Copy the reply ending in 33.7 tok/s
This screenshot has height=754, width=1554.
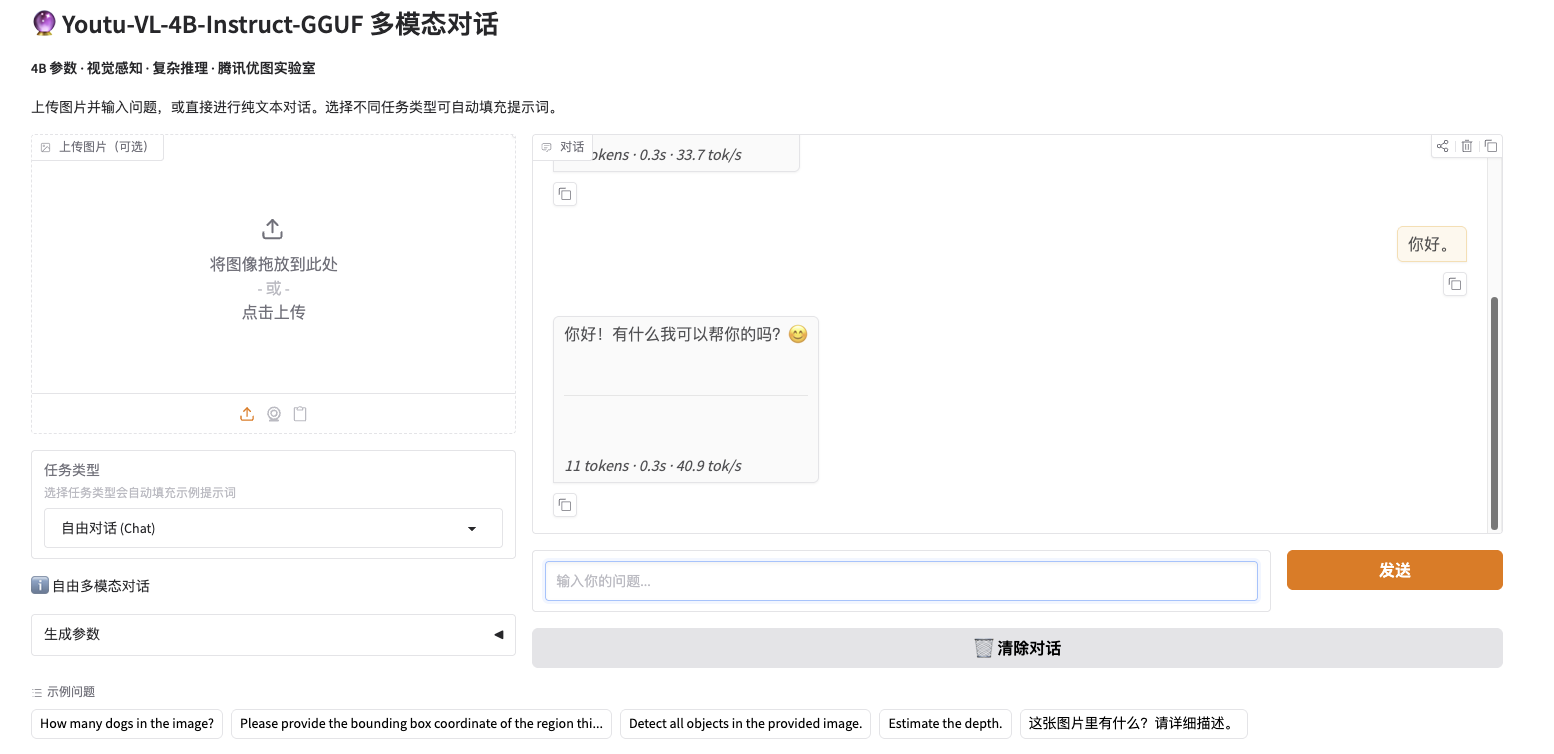coord(565,194)
